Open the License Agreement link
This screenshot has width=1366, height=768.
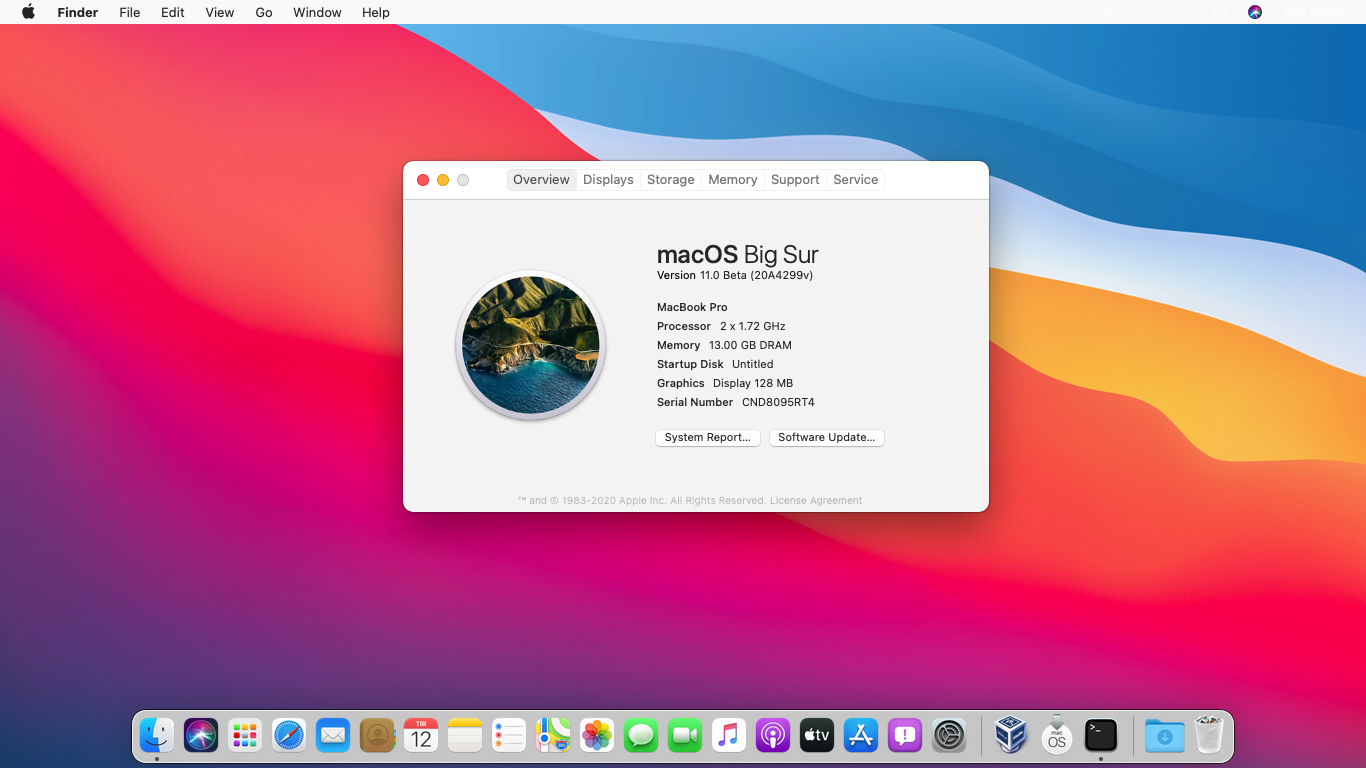pos(816,500)
